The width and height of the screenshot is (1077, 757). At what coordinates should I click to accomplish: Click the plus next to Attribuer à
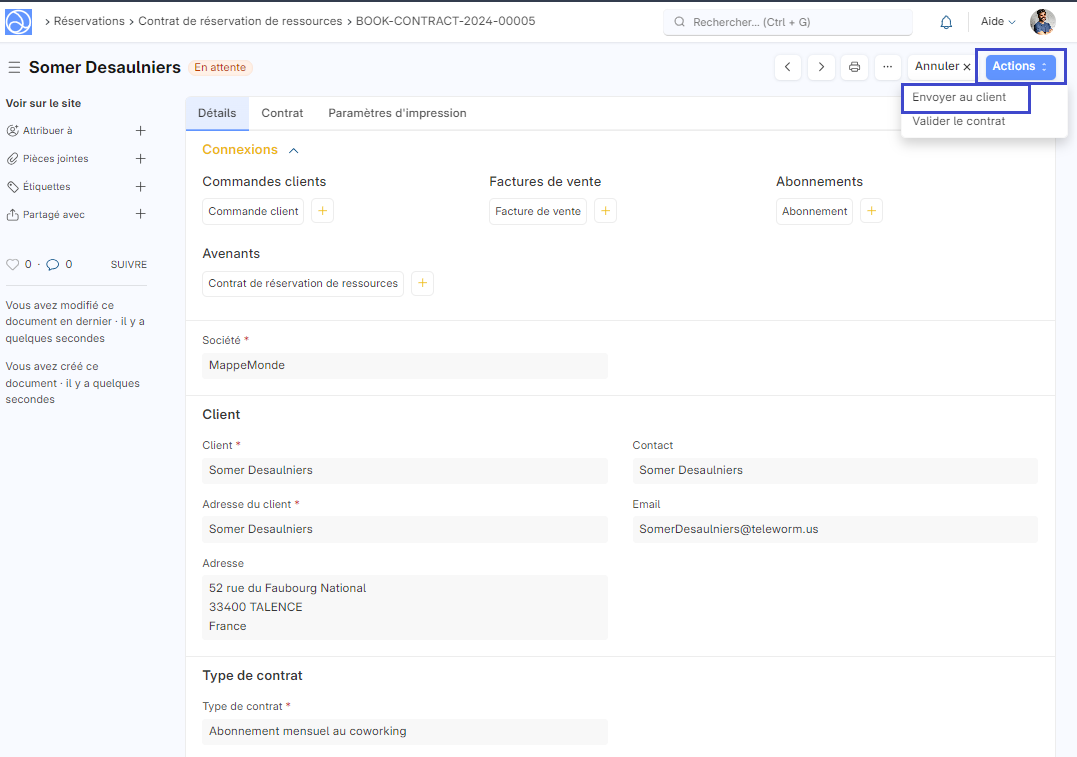140,131
